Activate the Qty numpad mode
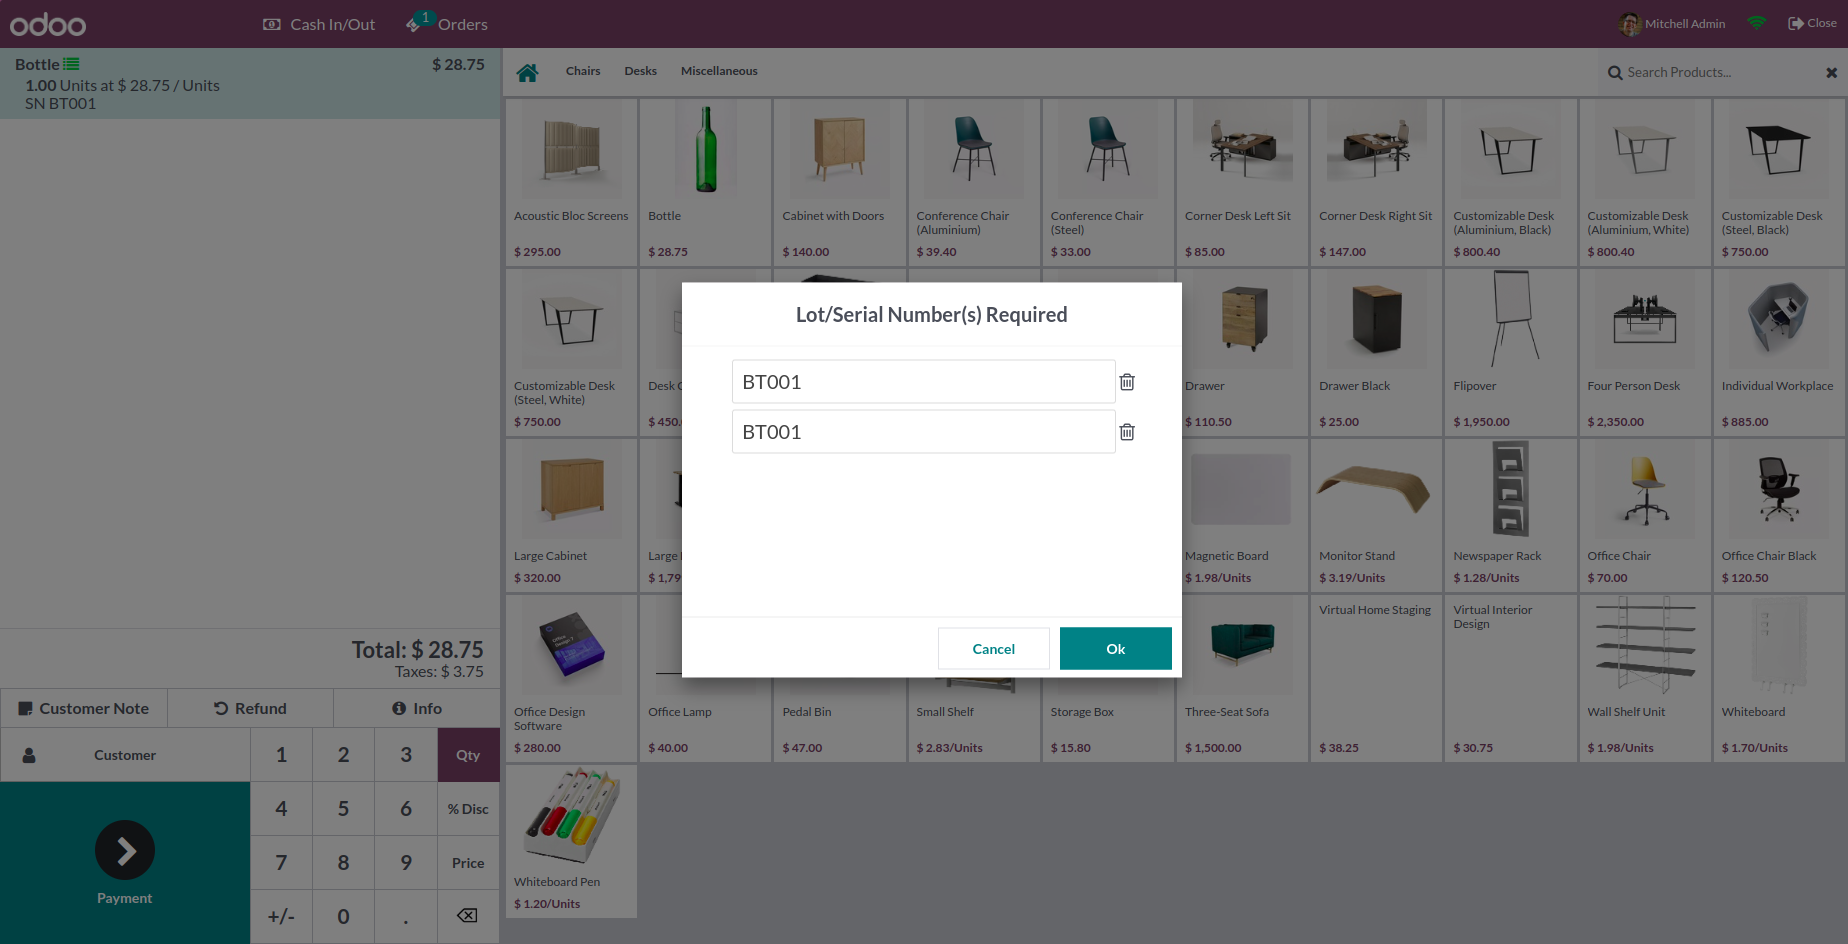The width and height of the screenshot is (1848, 944). [468, 755]
